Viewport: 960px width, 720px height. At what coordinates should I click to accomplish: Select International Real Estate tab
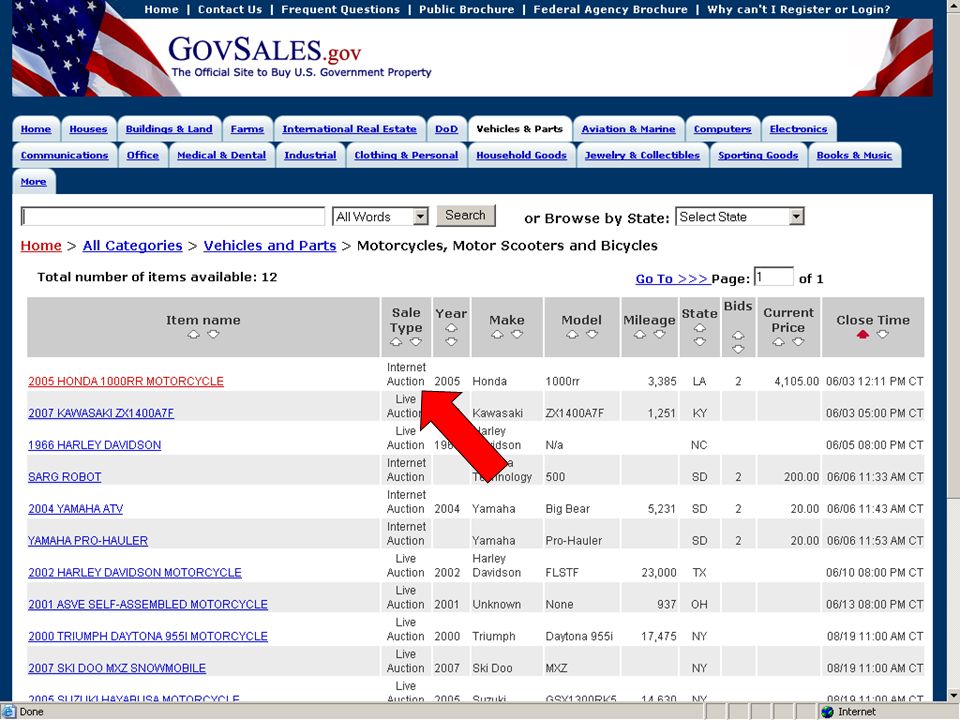(x=350, y=129)
